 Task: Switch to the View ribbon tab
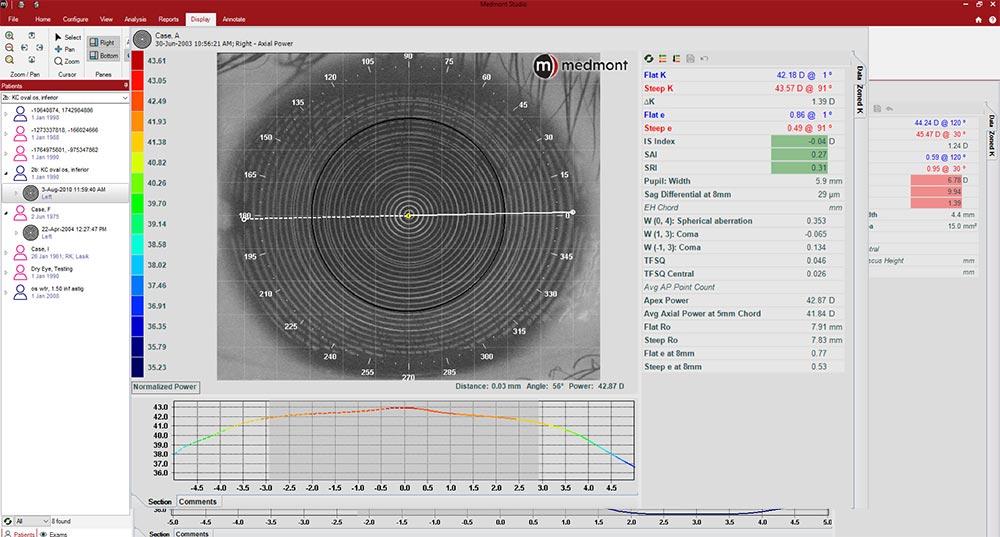pos(107,19)
